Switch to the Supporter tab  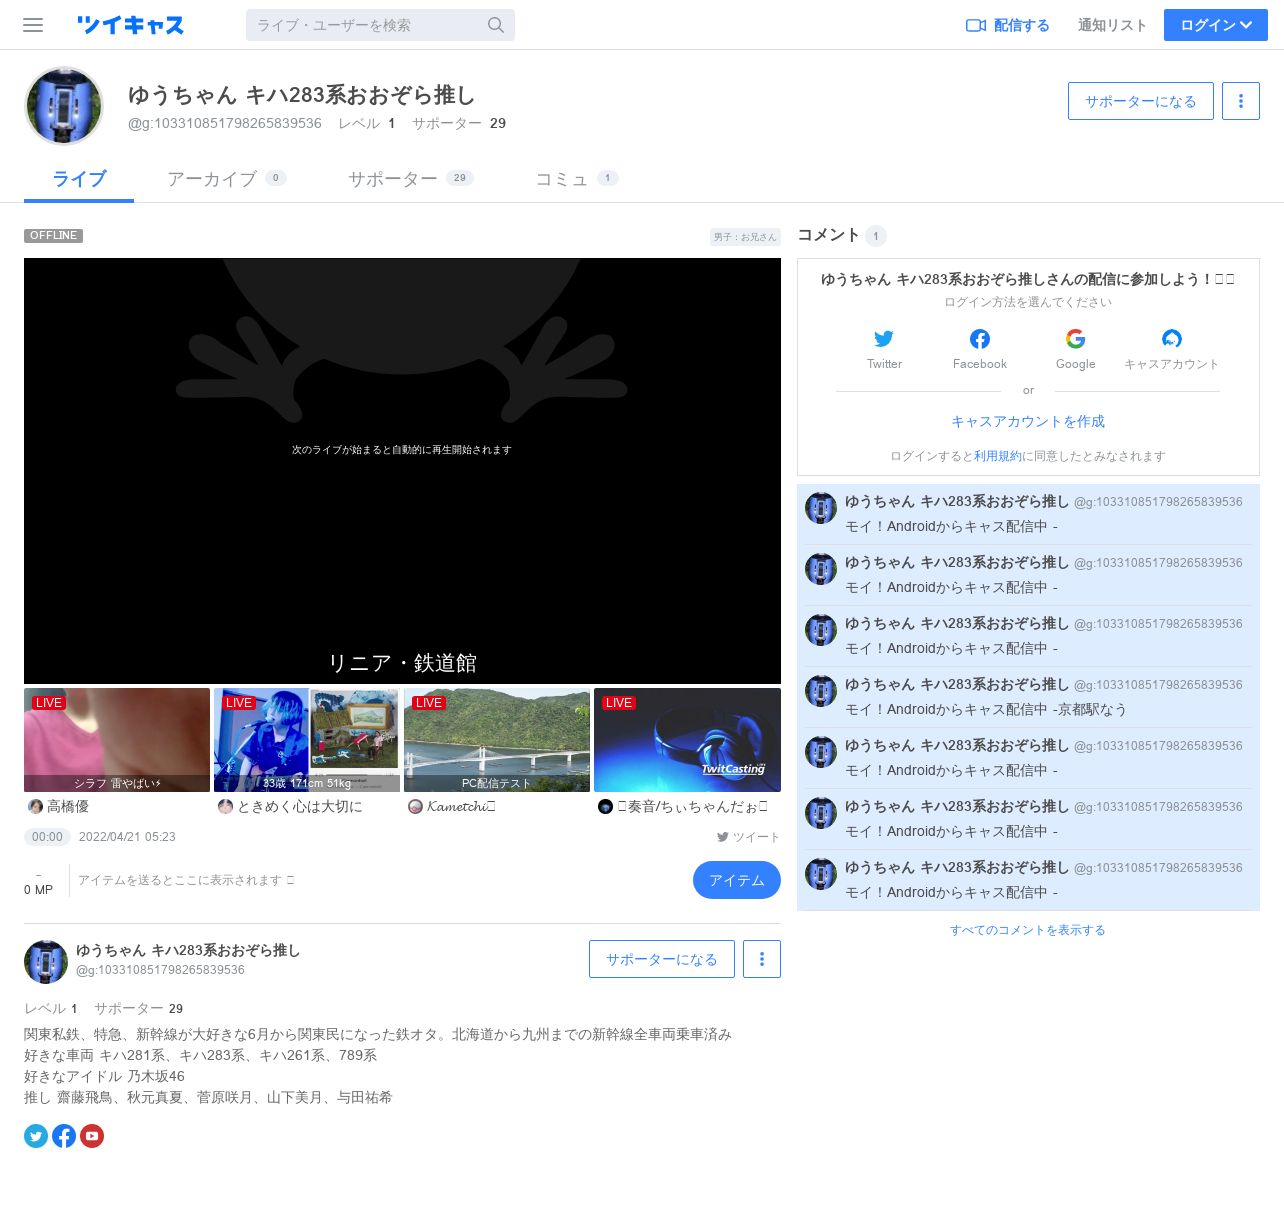(410, 179)
